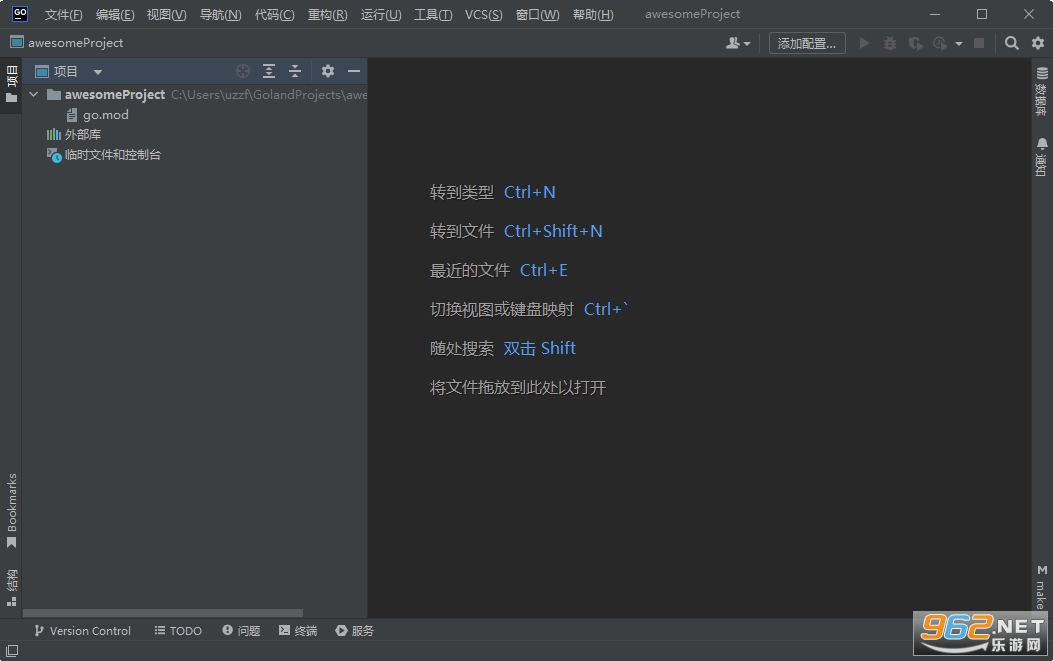Select go.mod file in project tree
The height and width of the screenshot is (661, 1053).
[105, 115]
